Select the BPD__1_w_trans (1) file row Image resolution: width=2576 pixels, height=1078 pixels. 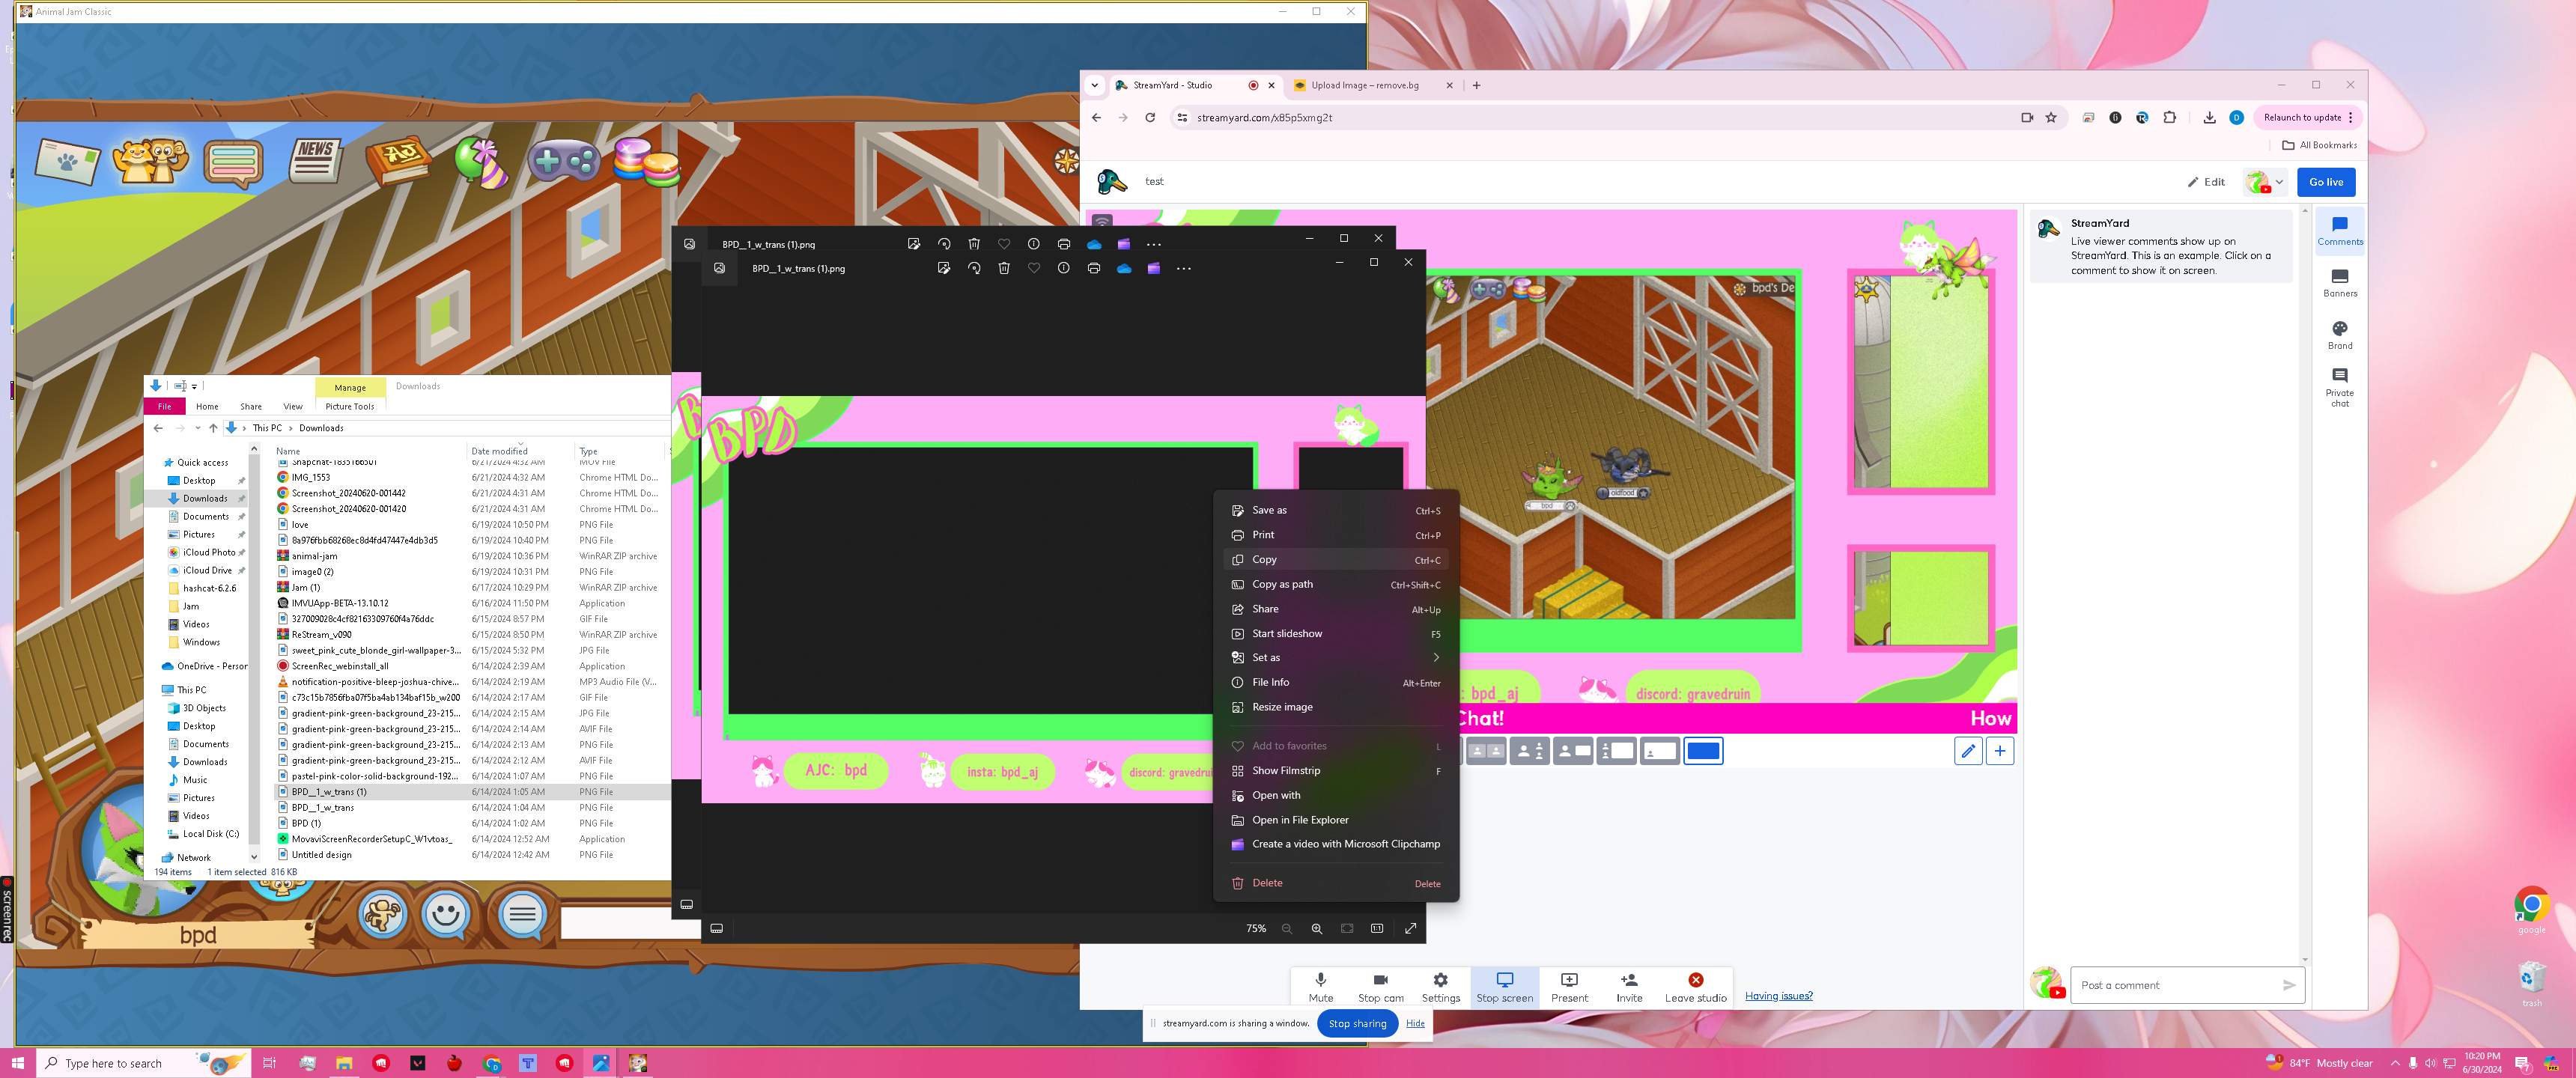[471, 792]
